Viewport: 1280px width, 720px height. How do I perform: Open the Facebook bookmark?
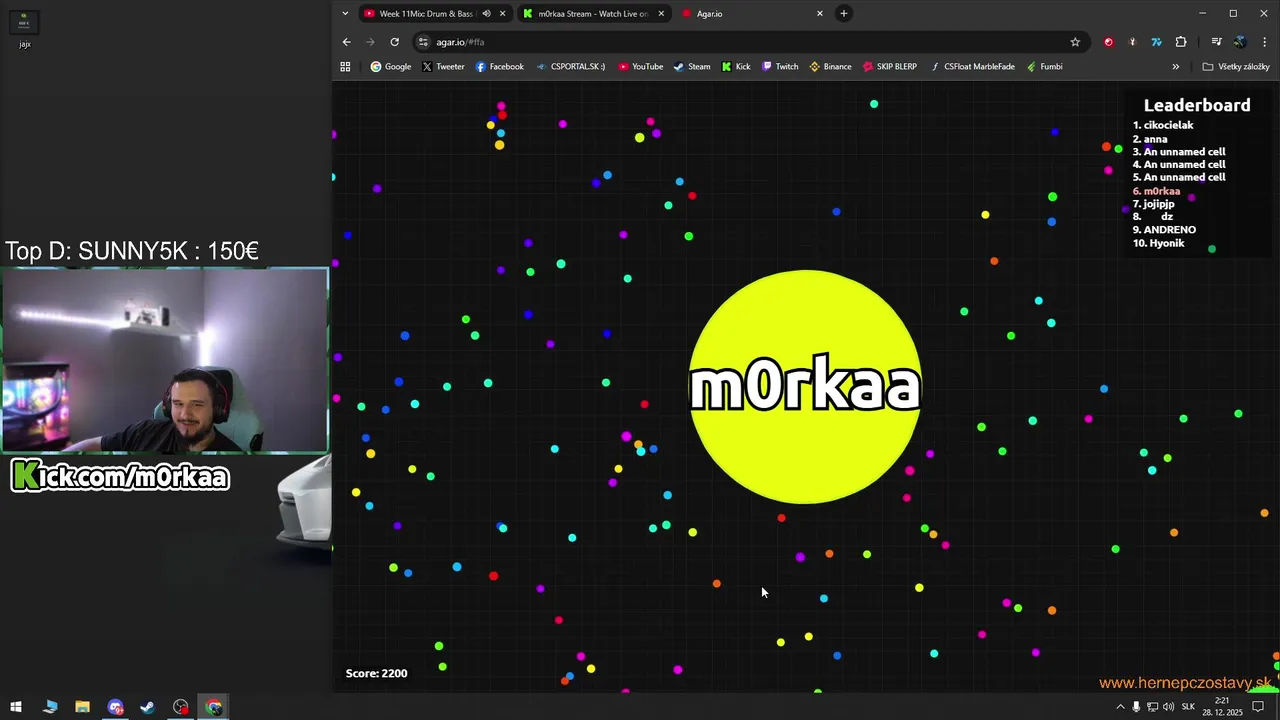tap(499, 67)
